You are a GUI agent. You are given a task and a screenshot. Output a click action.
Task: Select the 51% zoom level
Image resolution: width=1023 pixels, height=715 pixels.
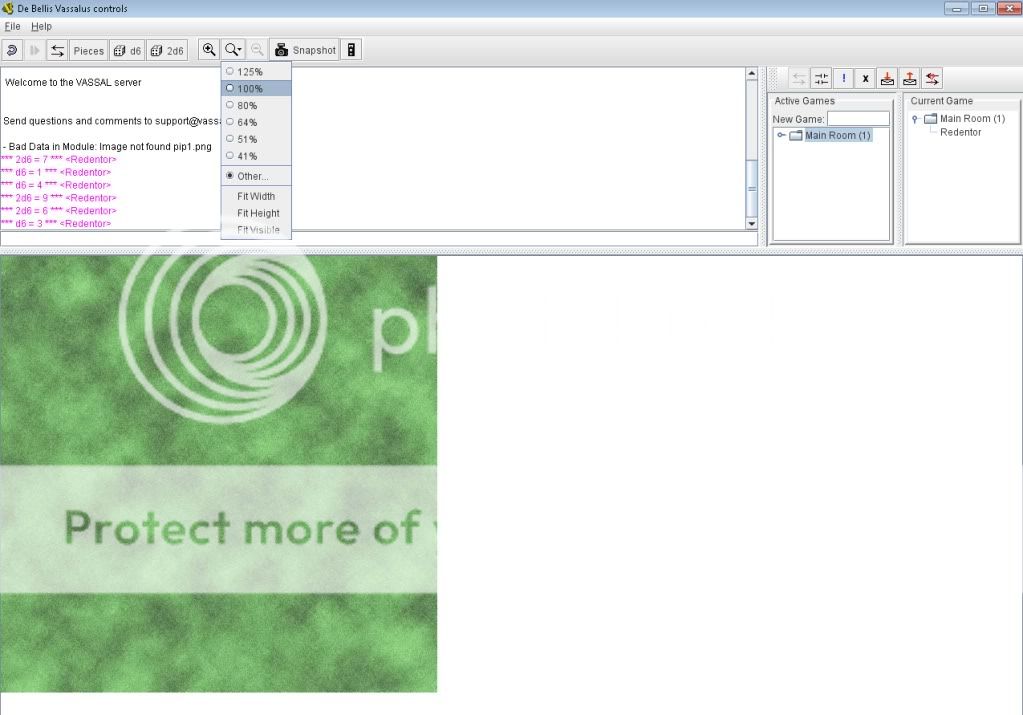coord(256,140)
